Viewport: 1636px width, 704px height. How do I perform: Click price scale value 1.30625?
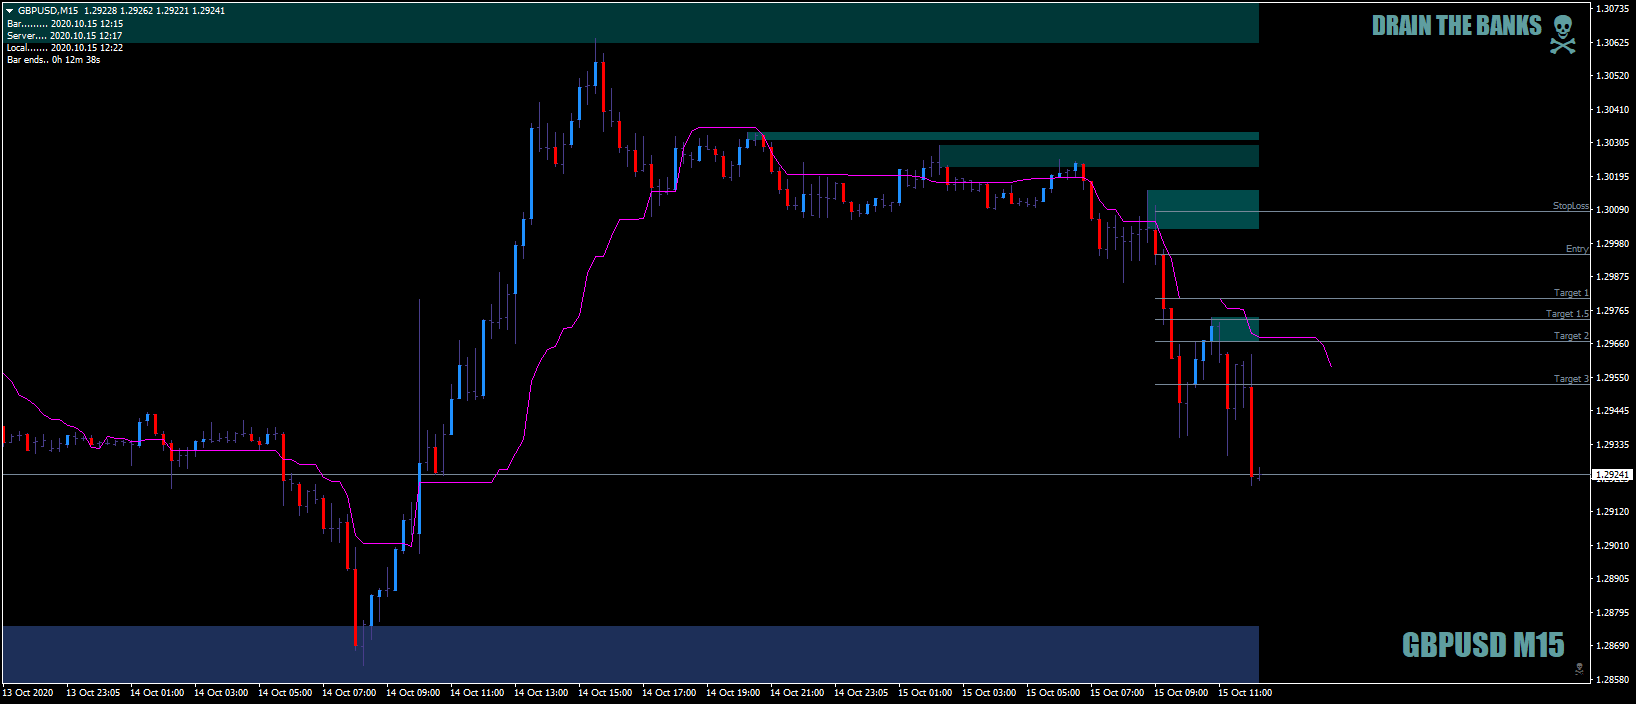[x=1612, y=42]
